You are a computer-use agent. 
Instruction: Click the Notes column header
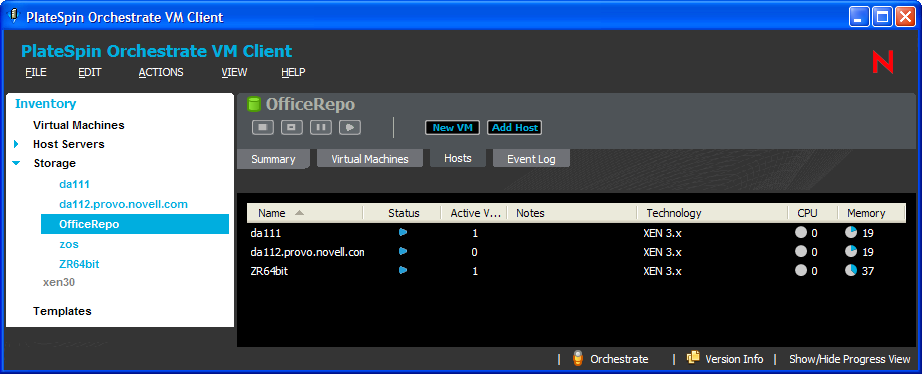[x=572, y=213]
